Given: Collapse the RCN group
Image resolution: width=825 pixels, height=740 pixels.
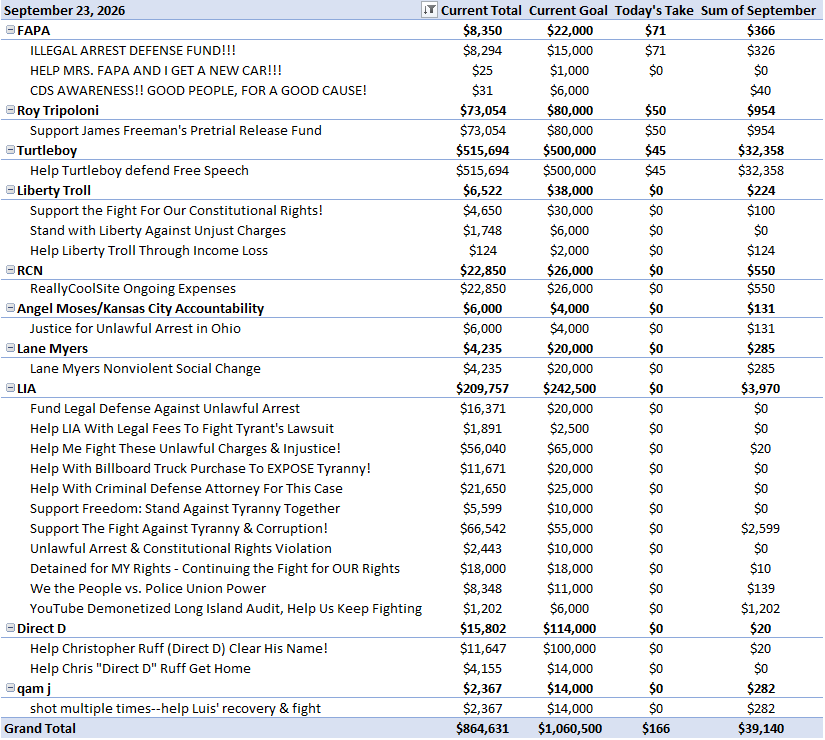Looking at the screenshot, I should pos(10,270).
